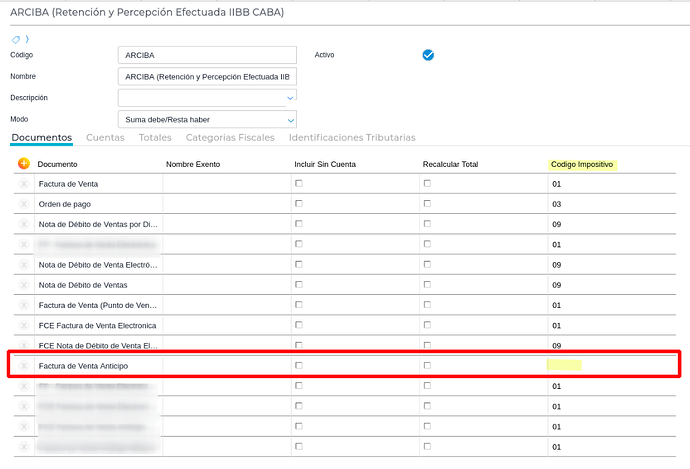Open the Categorias Fiscales tab
Screen dimensions: 690x469
pos(230,138)
